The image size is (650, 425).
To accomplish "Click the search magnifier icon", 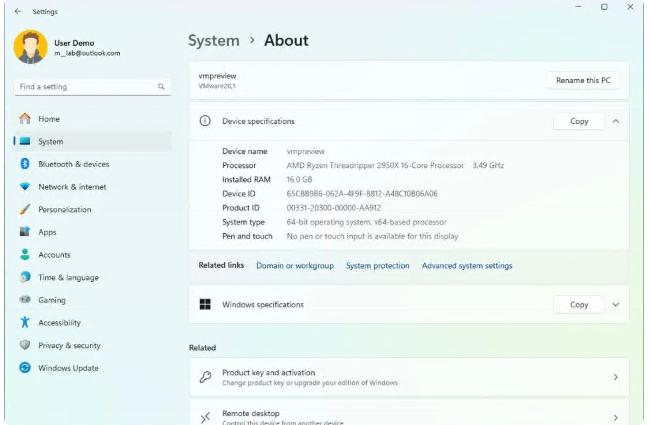I will pyautogui.click(x=161, y=87).
